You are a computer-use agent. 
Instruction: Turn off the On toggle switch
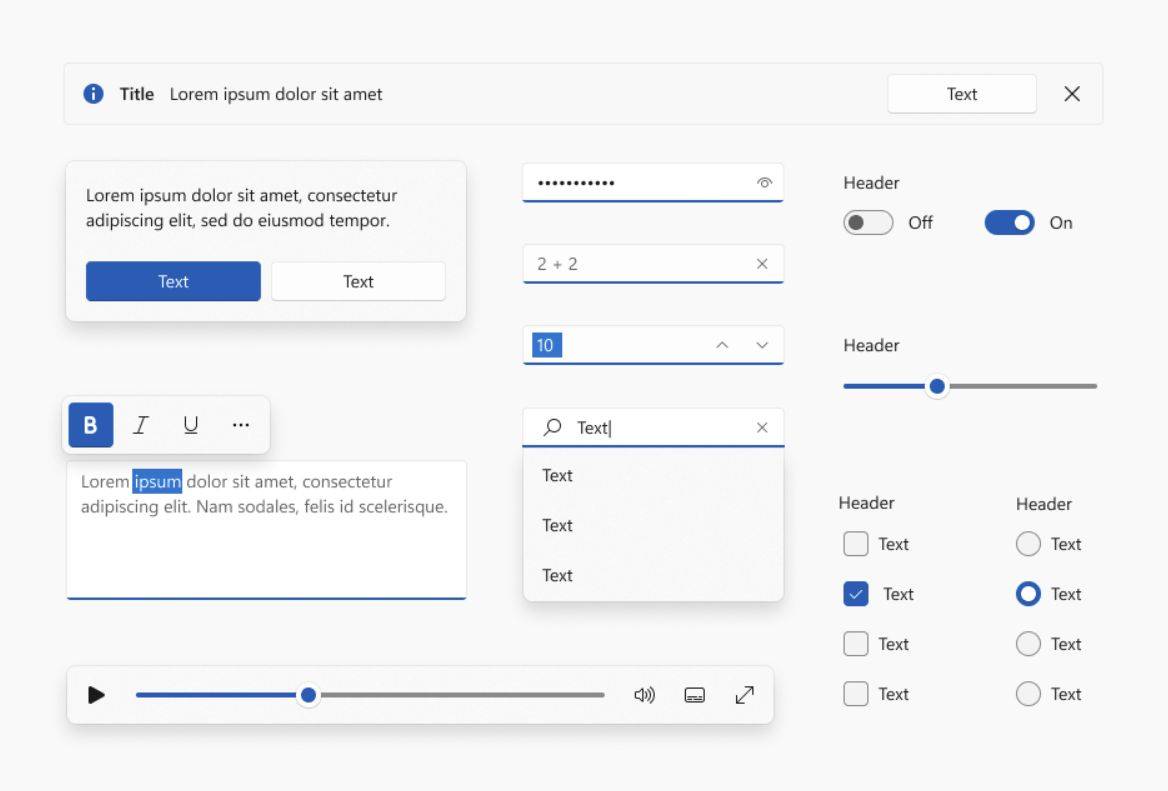(1009, 223)
